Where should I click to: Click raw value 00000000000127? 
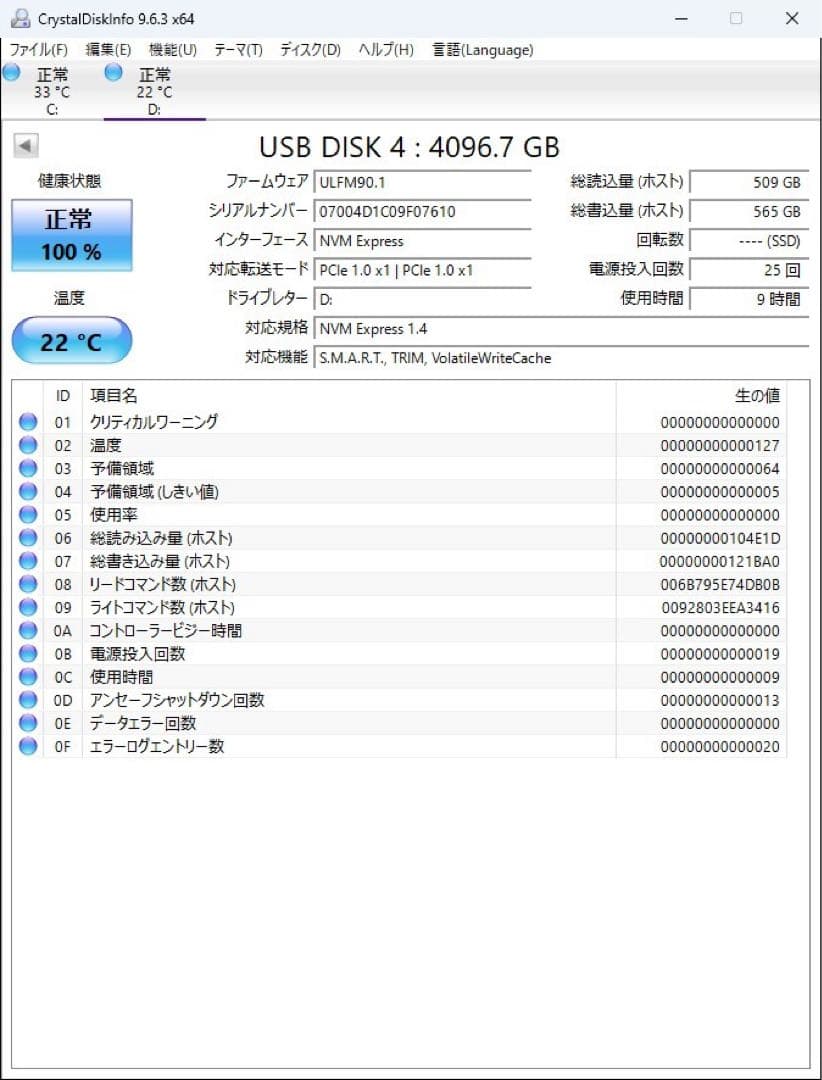click(x=720, y=446)
